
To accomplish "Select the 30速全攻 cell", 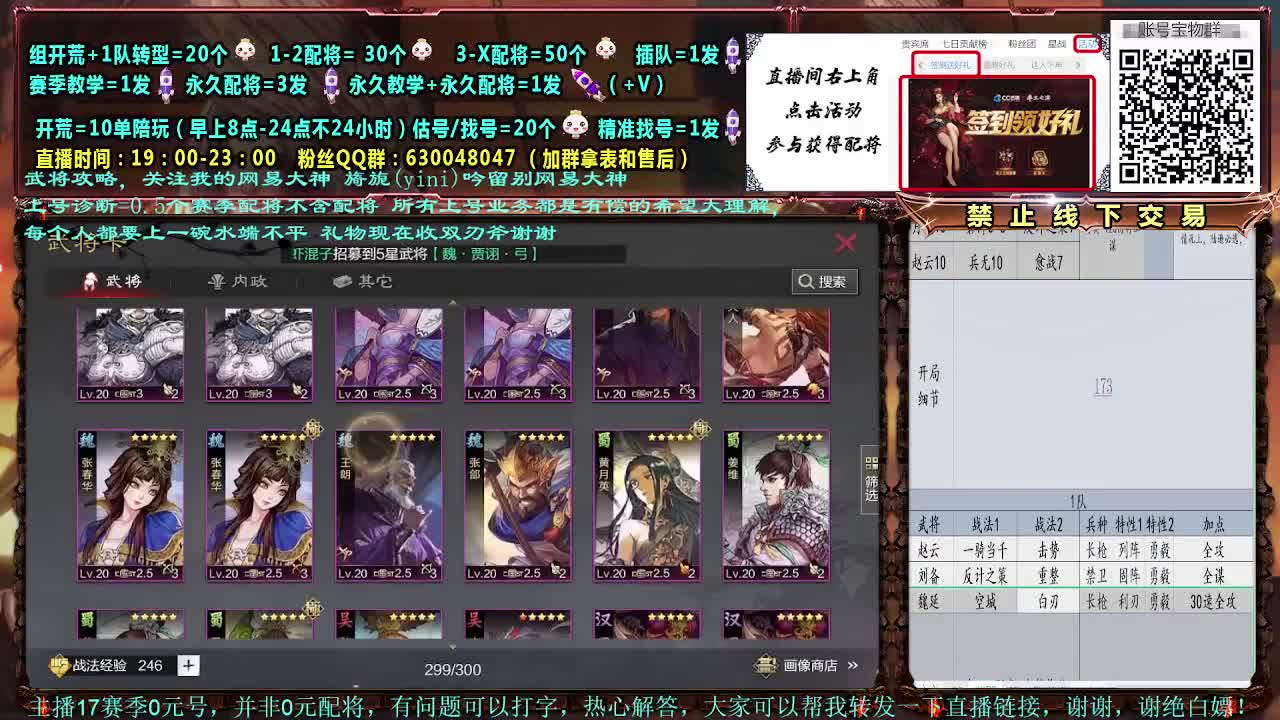I will pyautogui.click(x=1213, y=601).
